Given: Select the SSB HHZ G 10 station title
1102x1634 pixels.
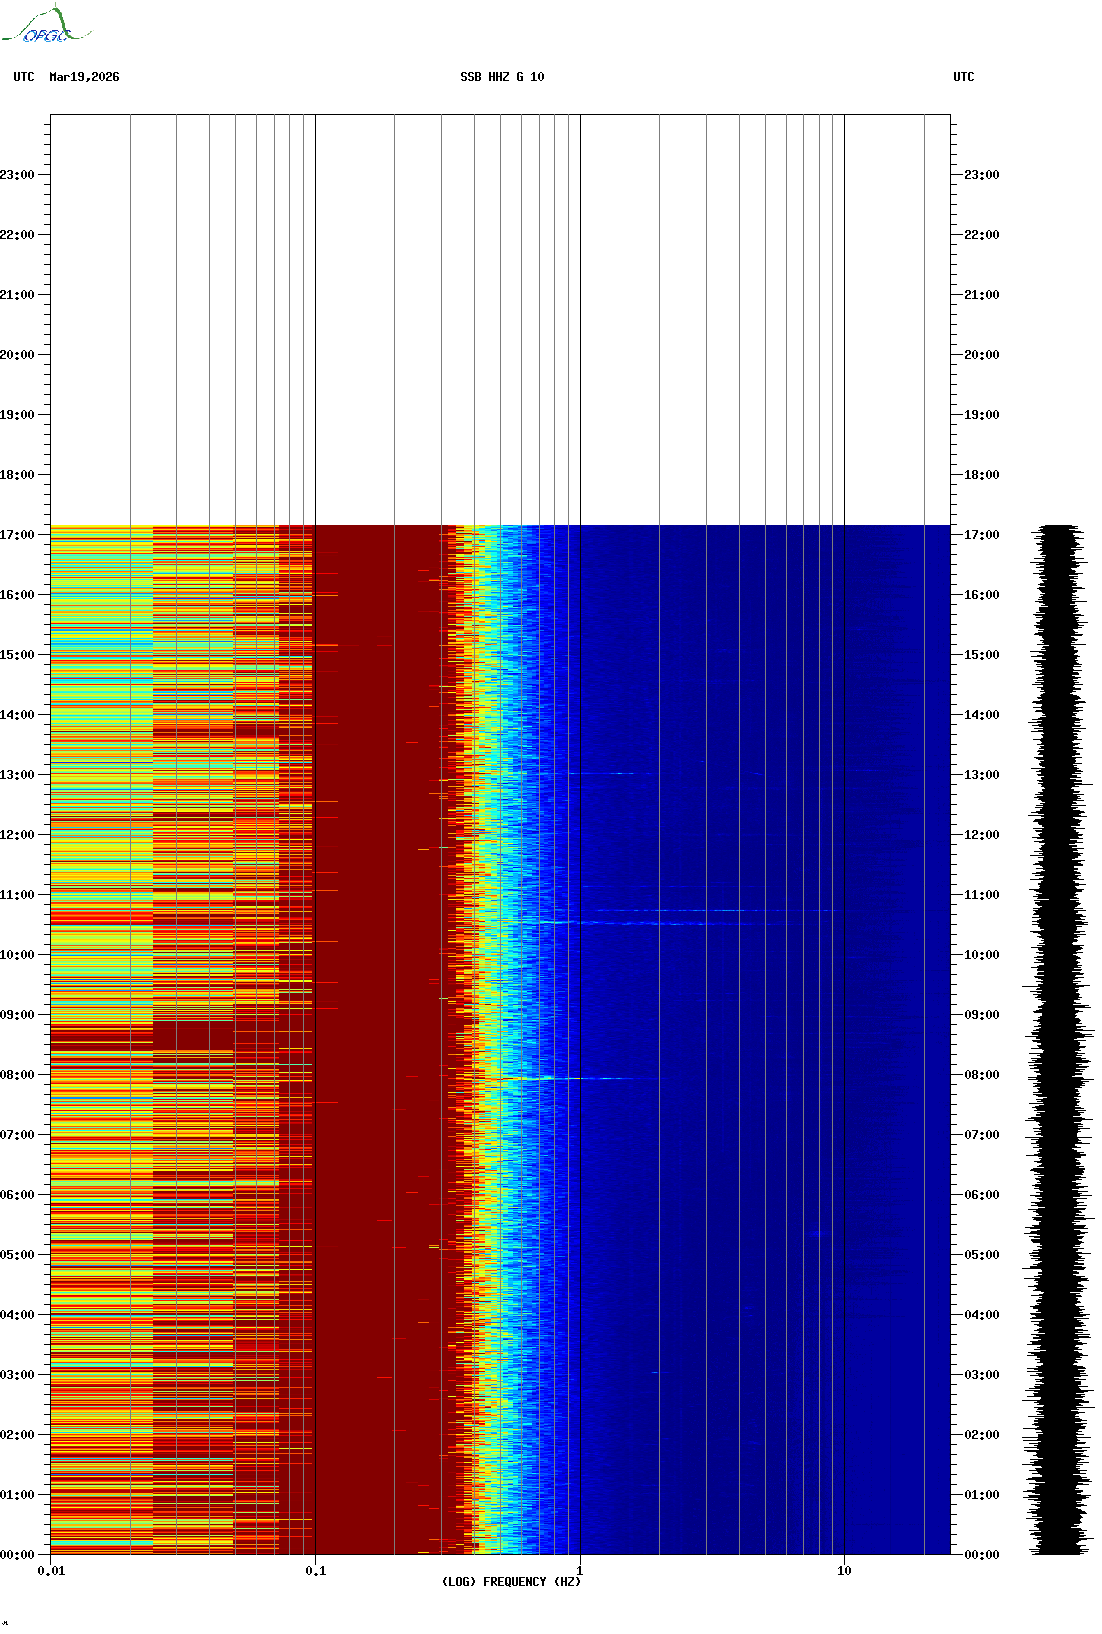Looking at the screenshot, I should (502, 77).
